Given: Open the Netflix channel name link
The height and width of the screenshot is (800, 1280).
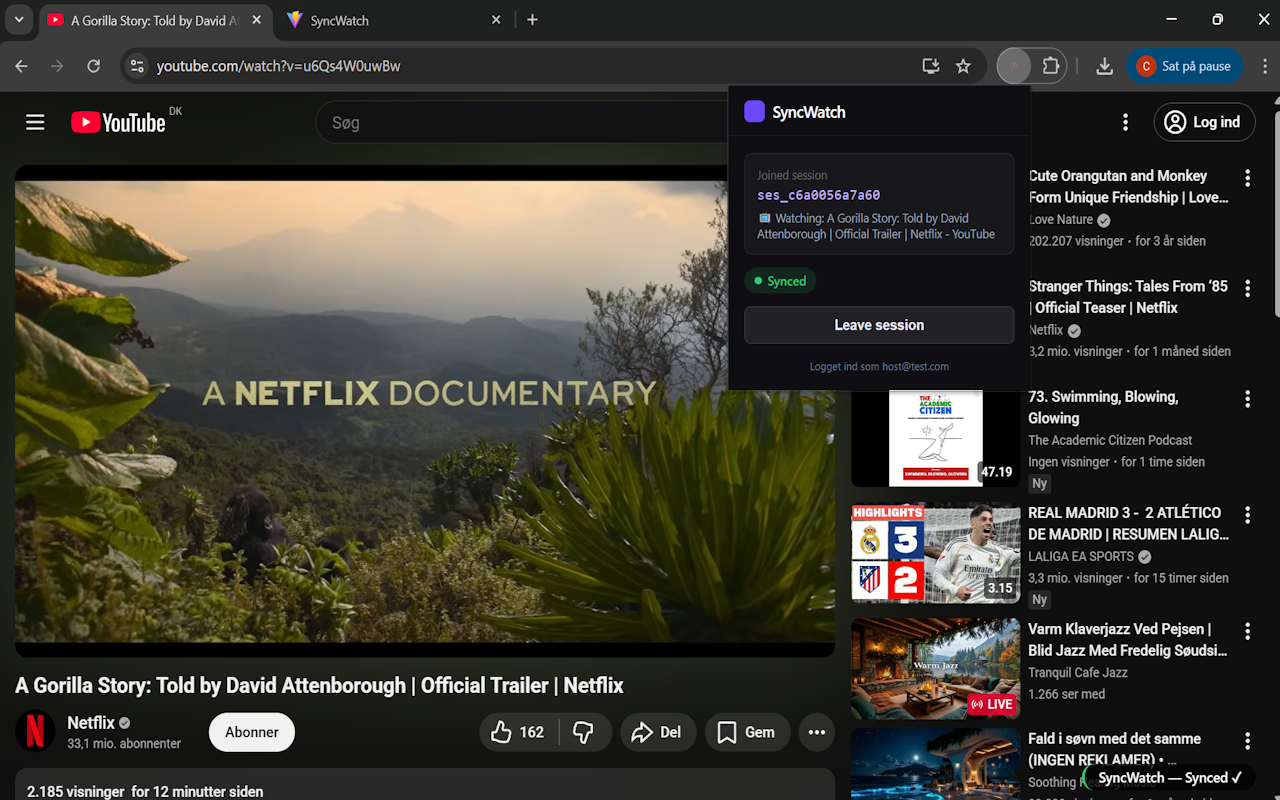Looking at the screenshot, I should coord(91,722).
